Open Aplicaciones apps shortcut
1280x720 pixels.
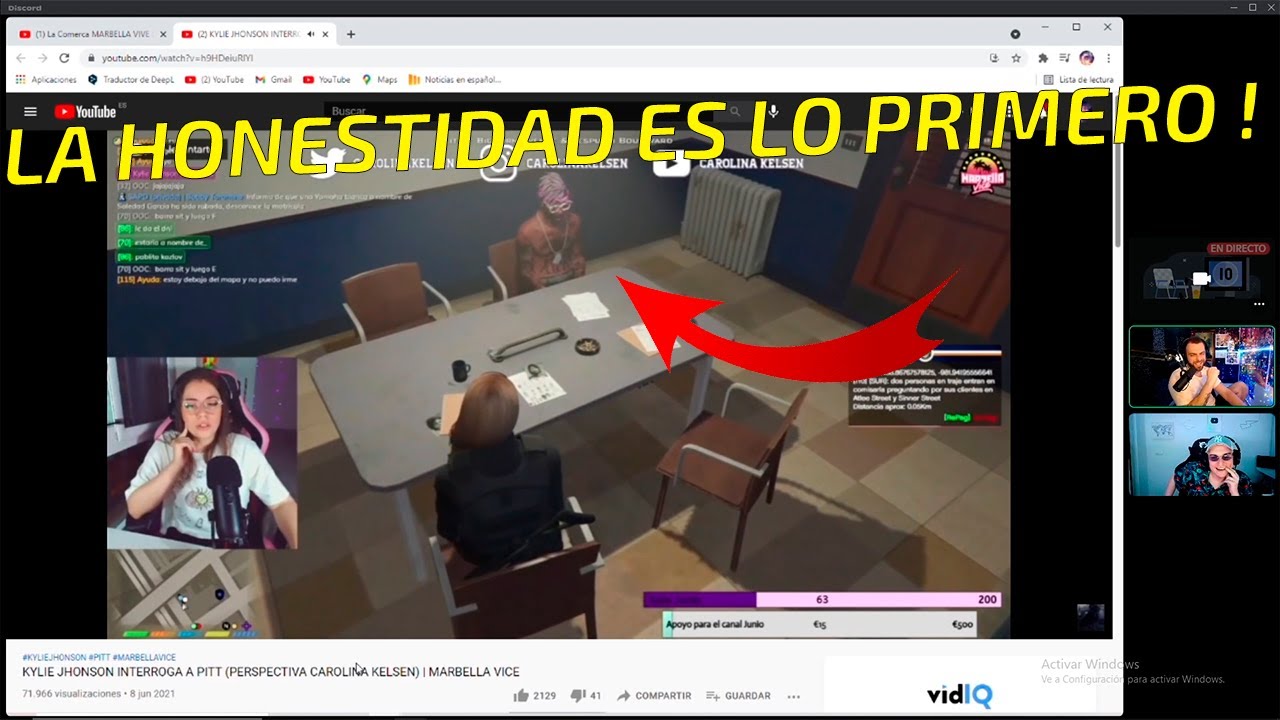point(46,80)
